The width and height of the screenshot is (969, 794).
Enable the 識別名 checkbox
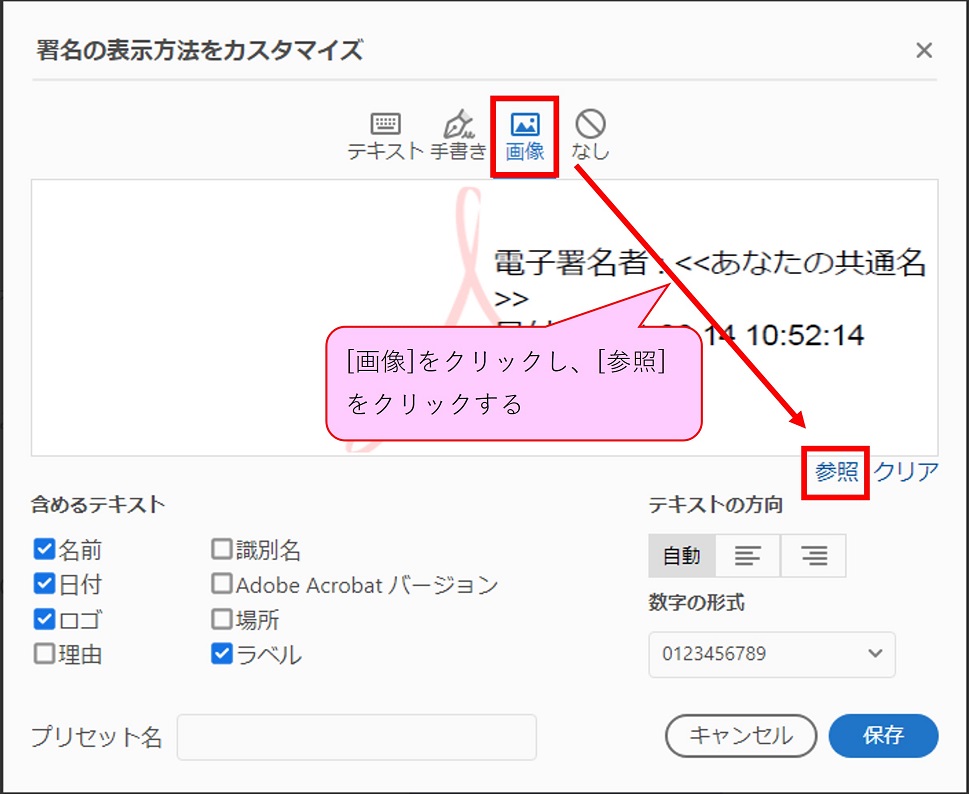point(221,550)
